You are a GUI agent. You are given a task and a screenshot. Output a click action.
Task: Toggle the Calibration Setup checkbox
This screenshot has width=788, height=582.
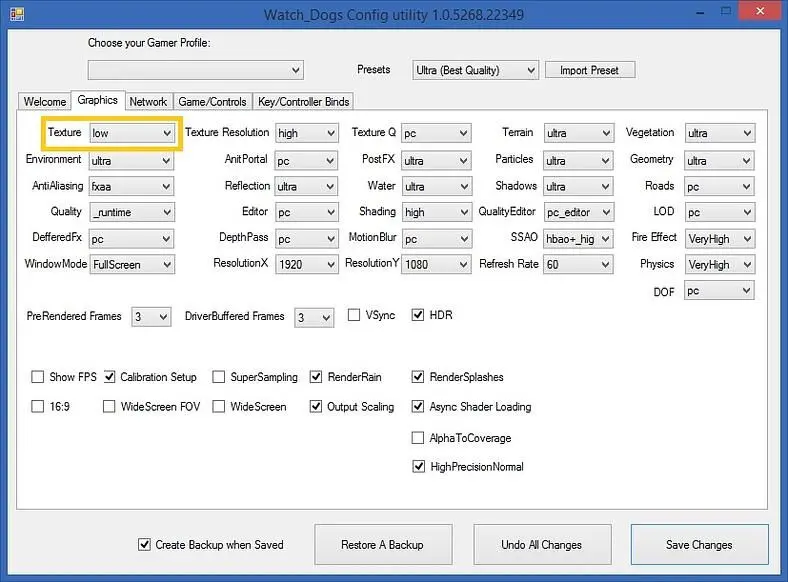(x=109, y=377)
